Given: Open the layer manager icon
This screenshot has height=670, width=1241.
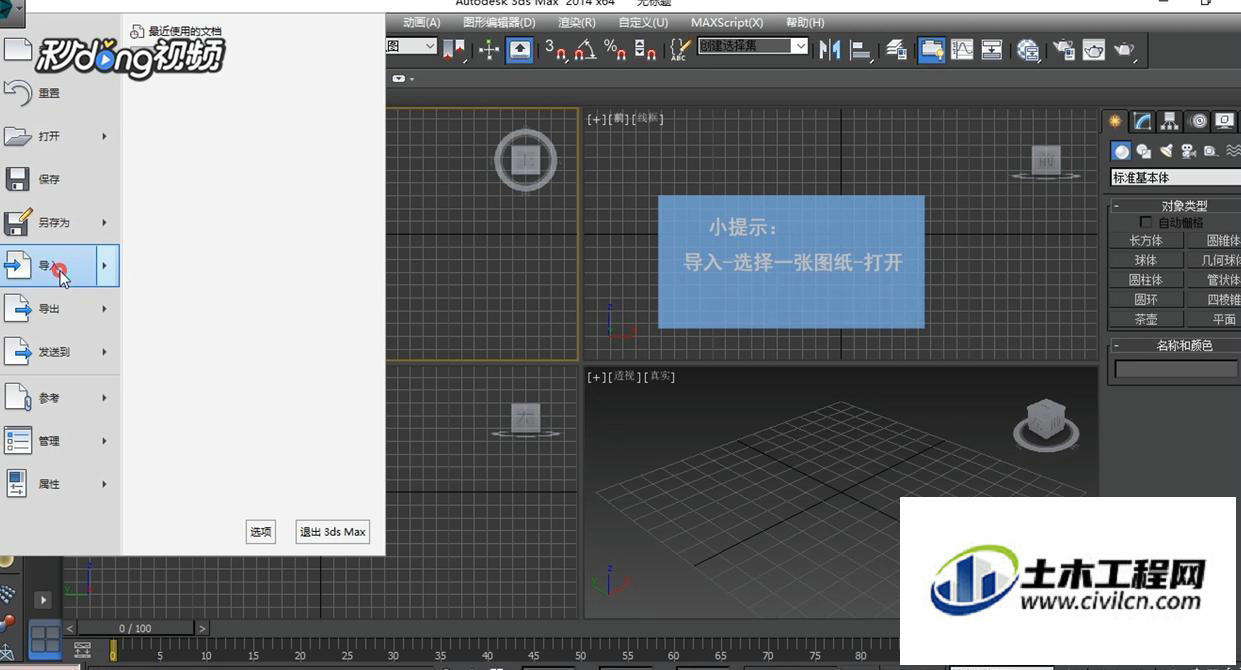Looking at the screenshot, I should pos(897,50).
